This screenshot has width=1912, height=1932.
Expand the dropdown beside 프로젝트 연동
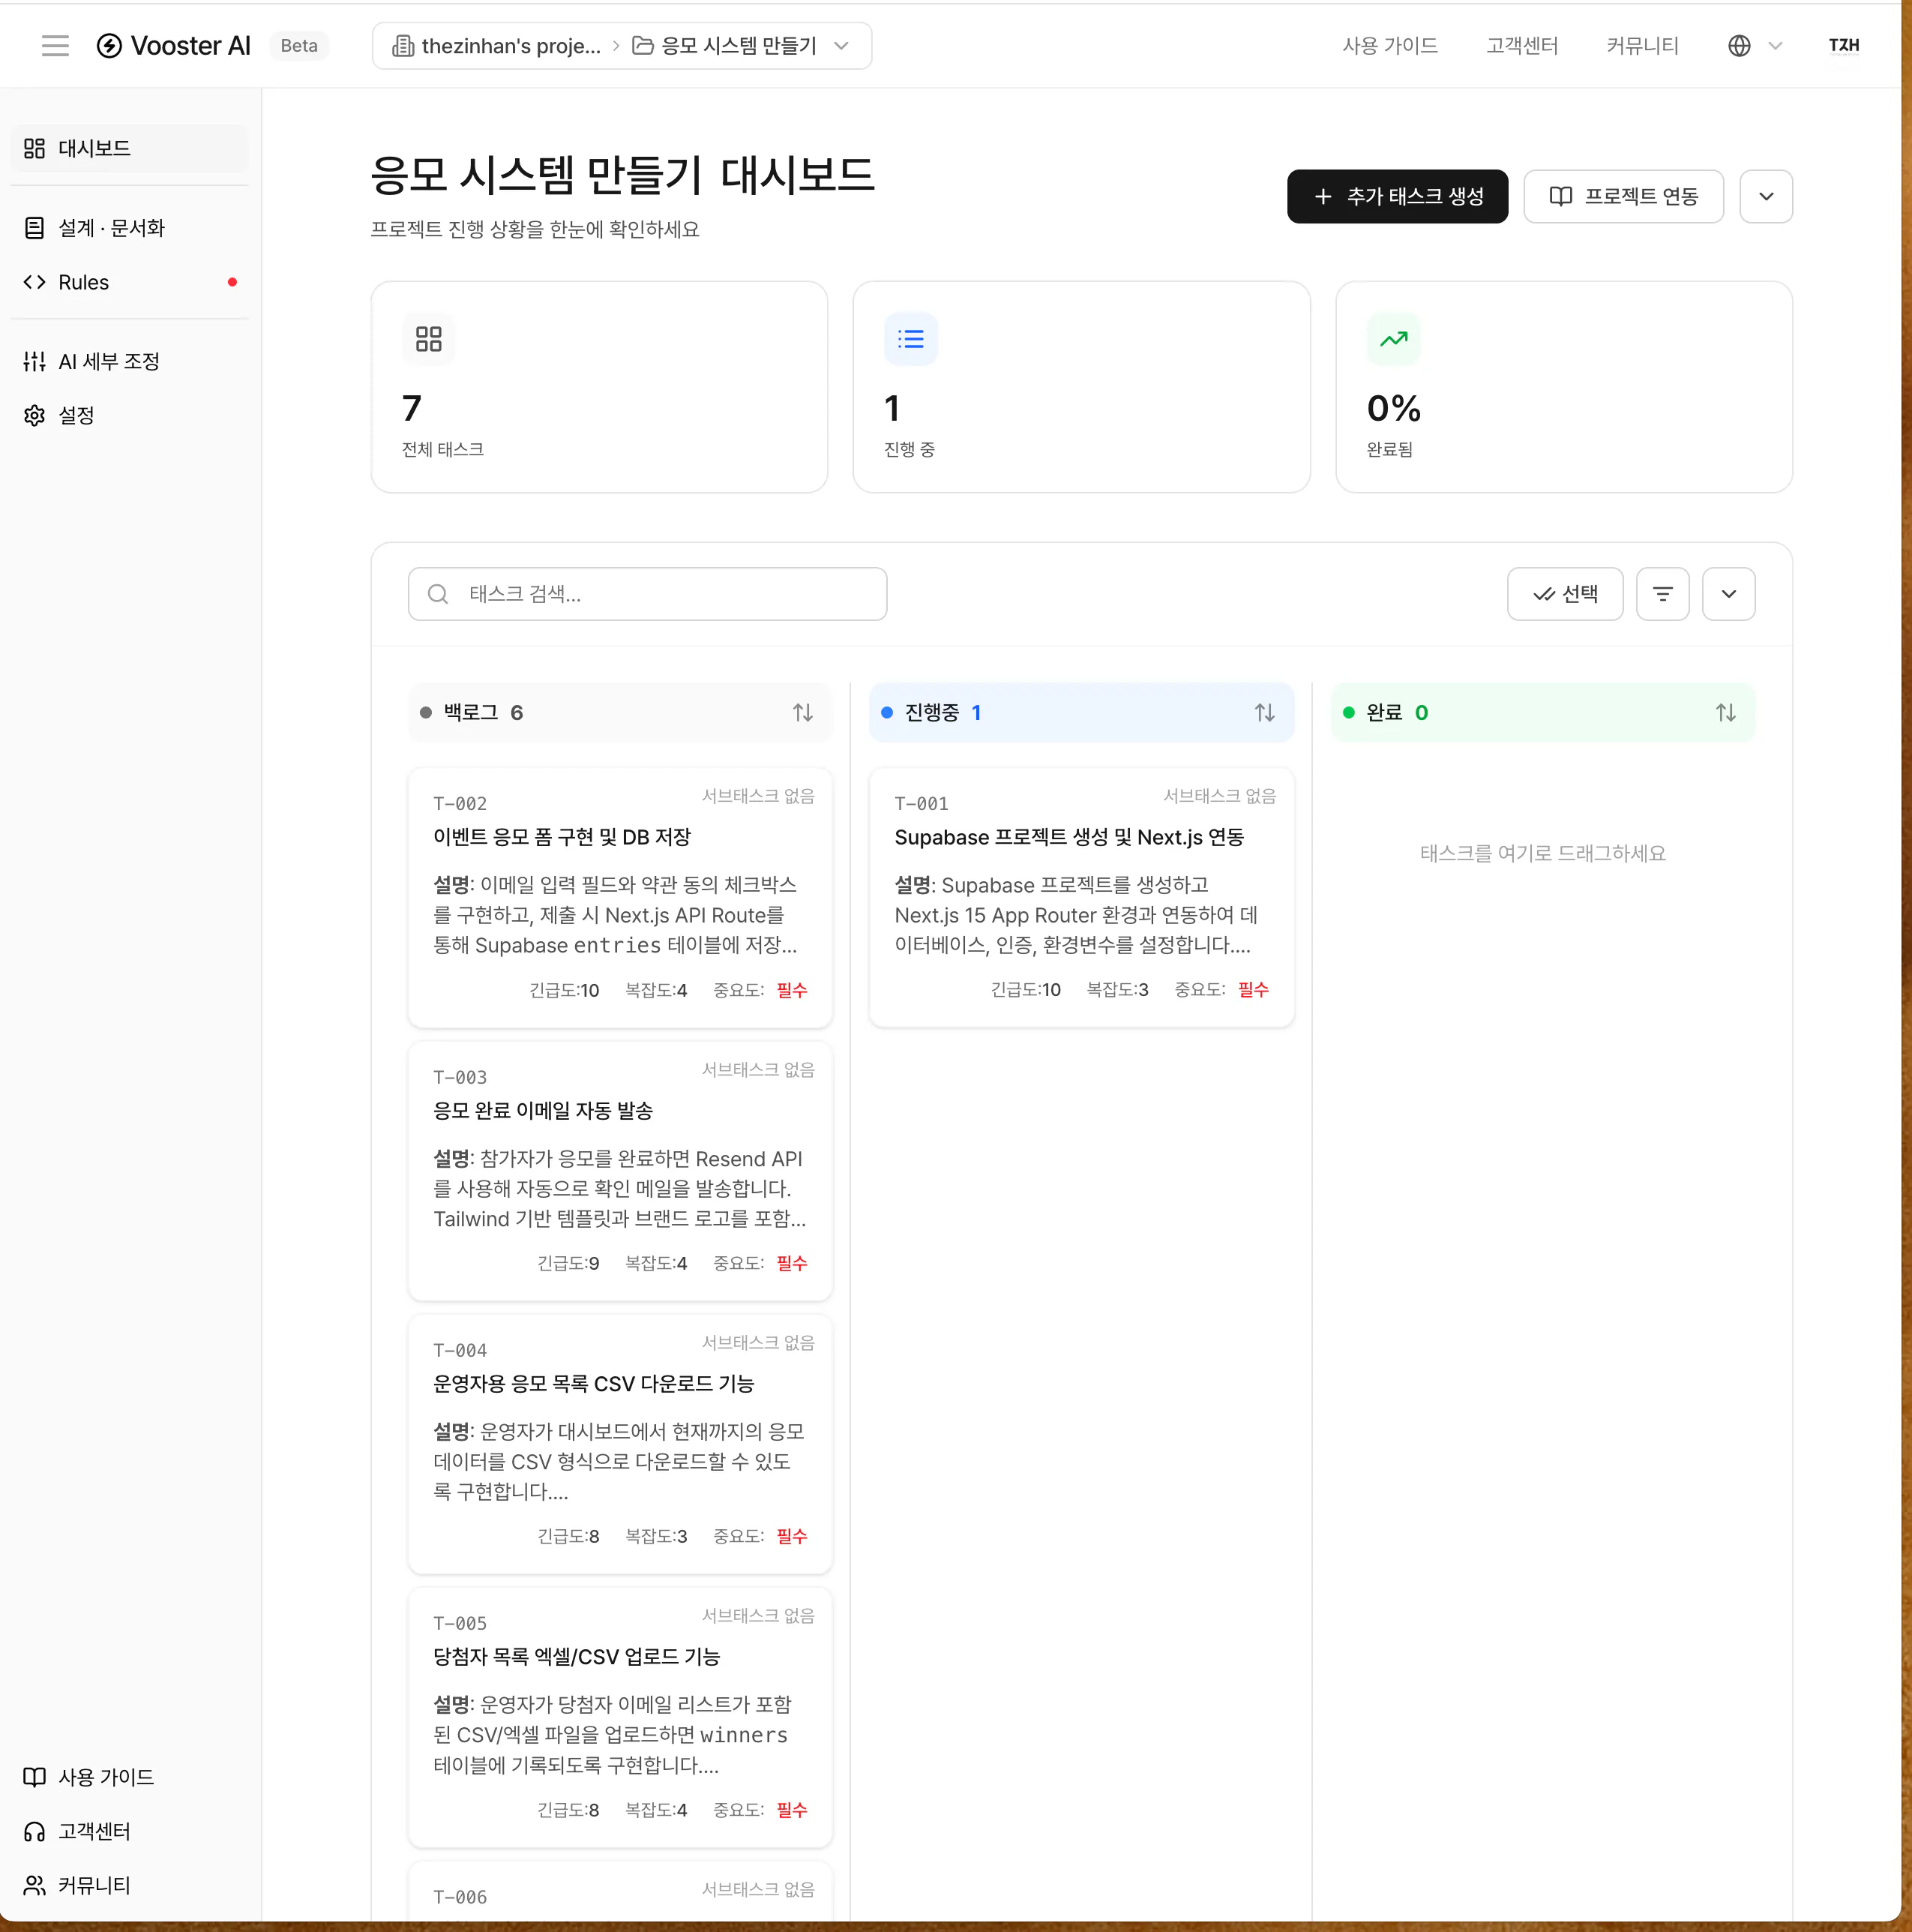point(1766,196)
